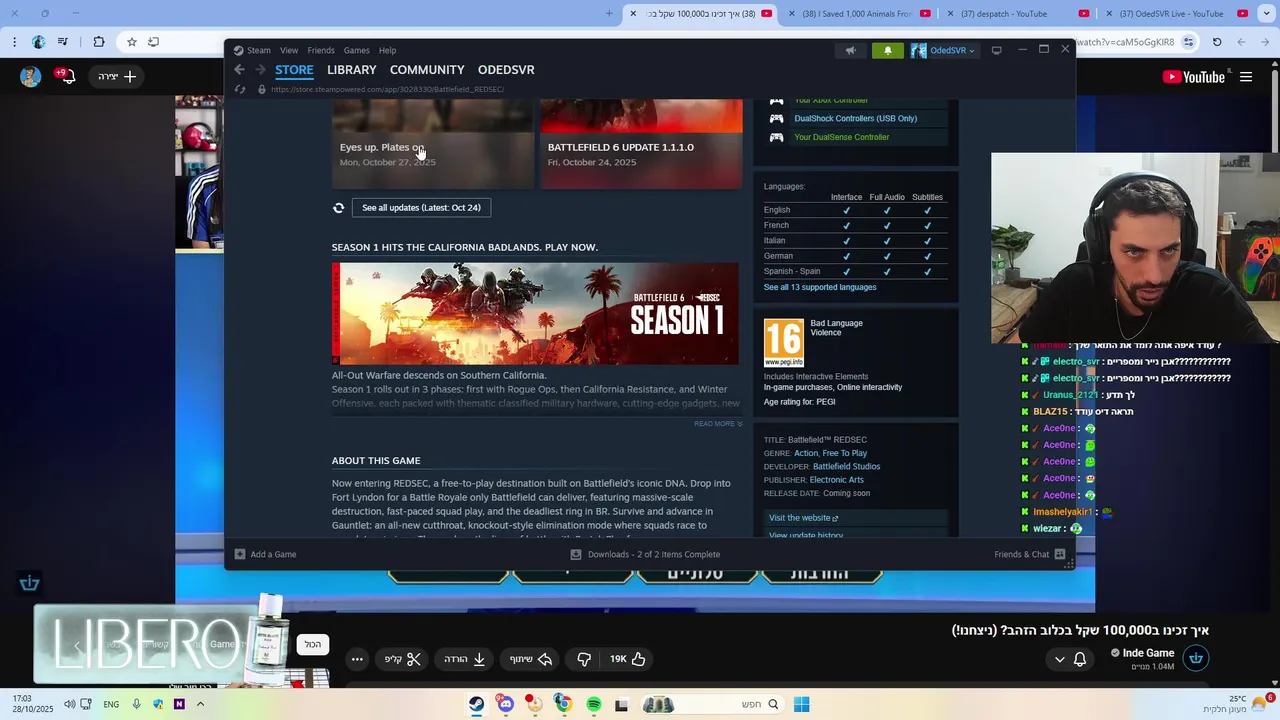
Task: Click the YouTube clip scissors button
Action: (403, 659)
